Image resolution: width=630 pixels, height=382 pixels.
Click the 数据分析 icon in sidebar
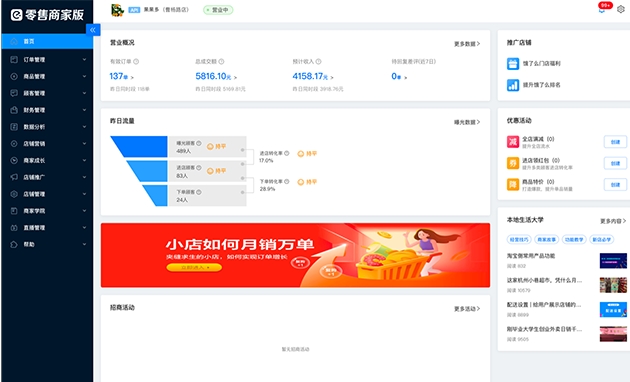tap(14, 127)
